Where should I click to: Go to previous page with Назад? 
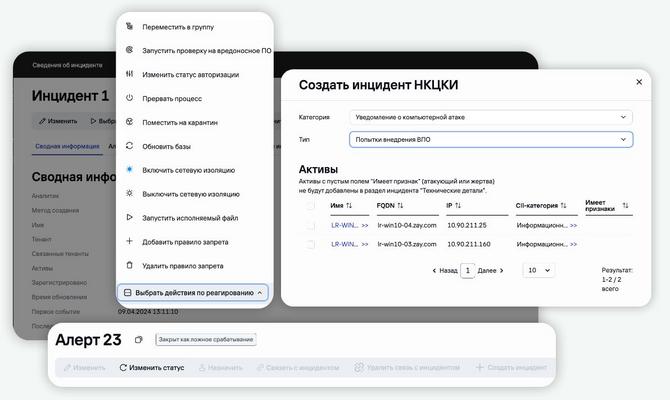click(x=445, y=271)
